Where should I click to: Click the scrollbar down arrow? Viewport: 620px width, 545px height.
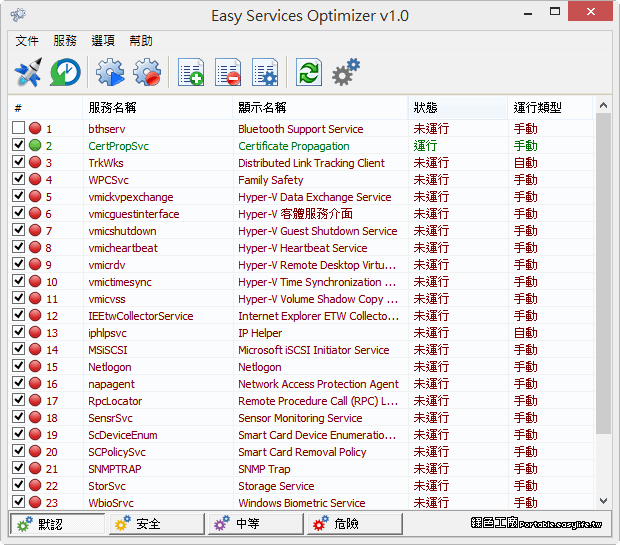click(603, 501)
